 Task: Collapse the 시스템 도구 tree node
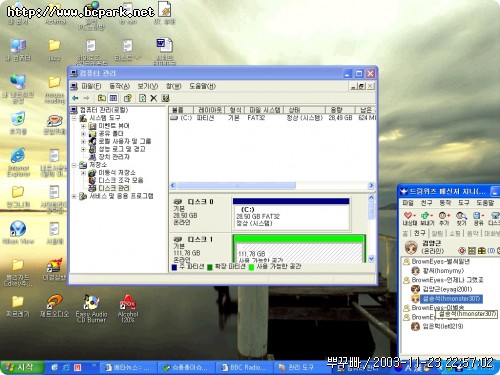74,118
